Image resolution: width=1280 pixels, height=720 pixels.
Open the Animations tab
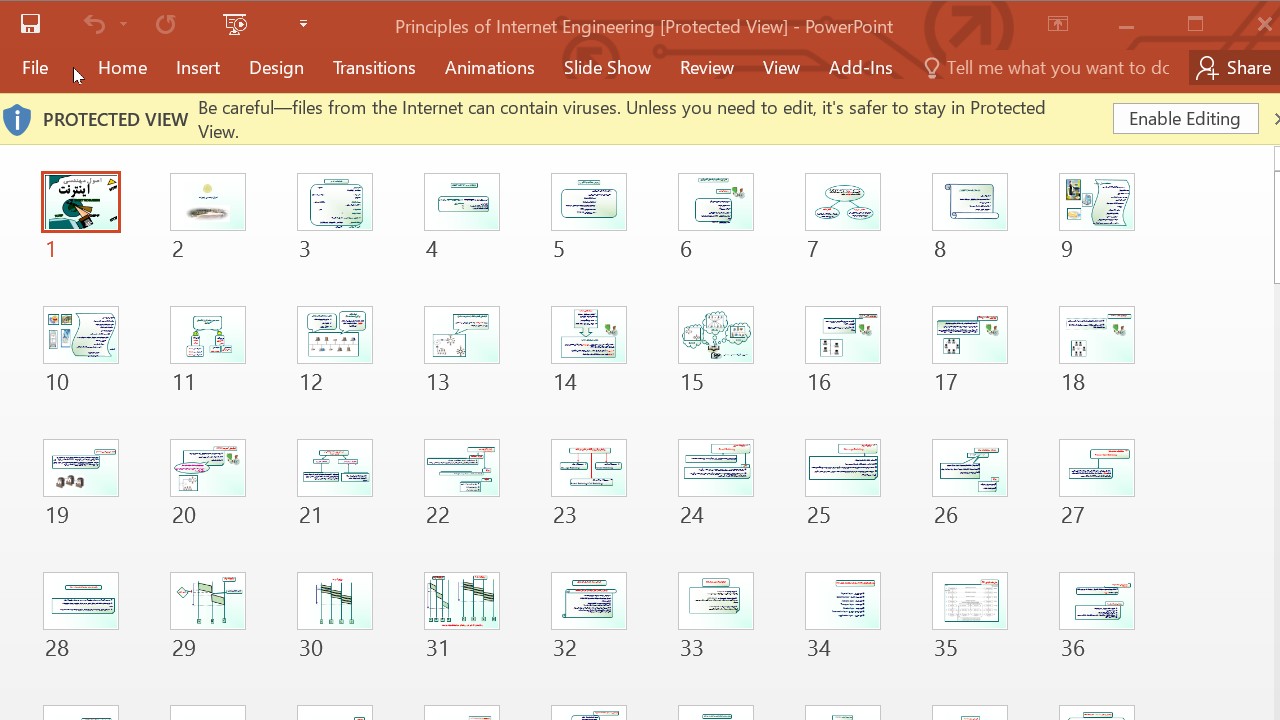490,68
